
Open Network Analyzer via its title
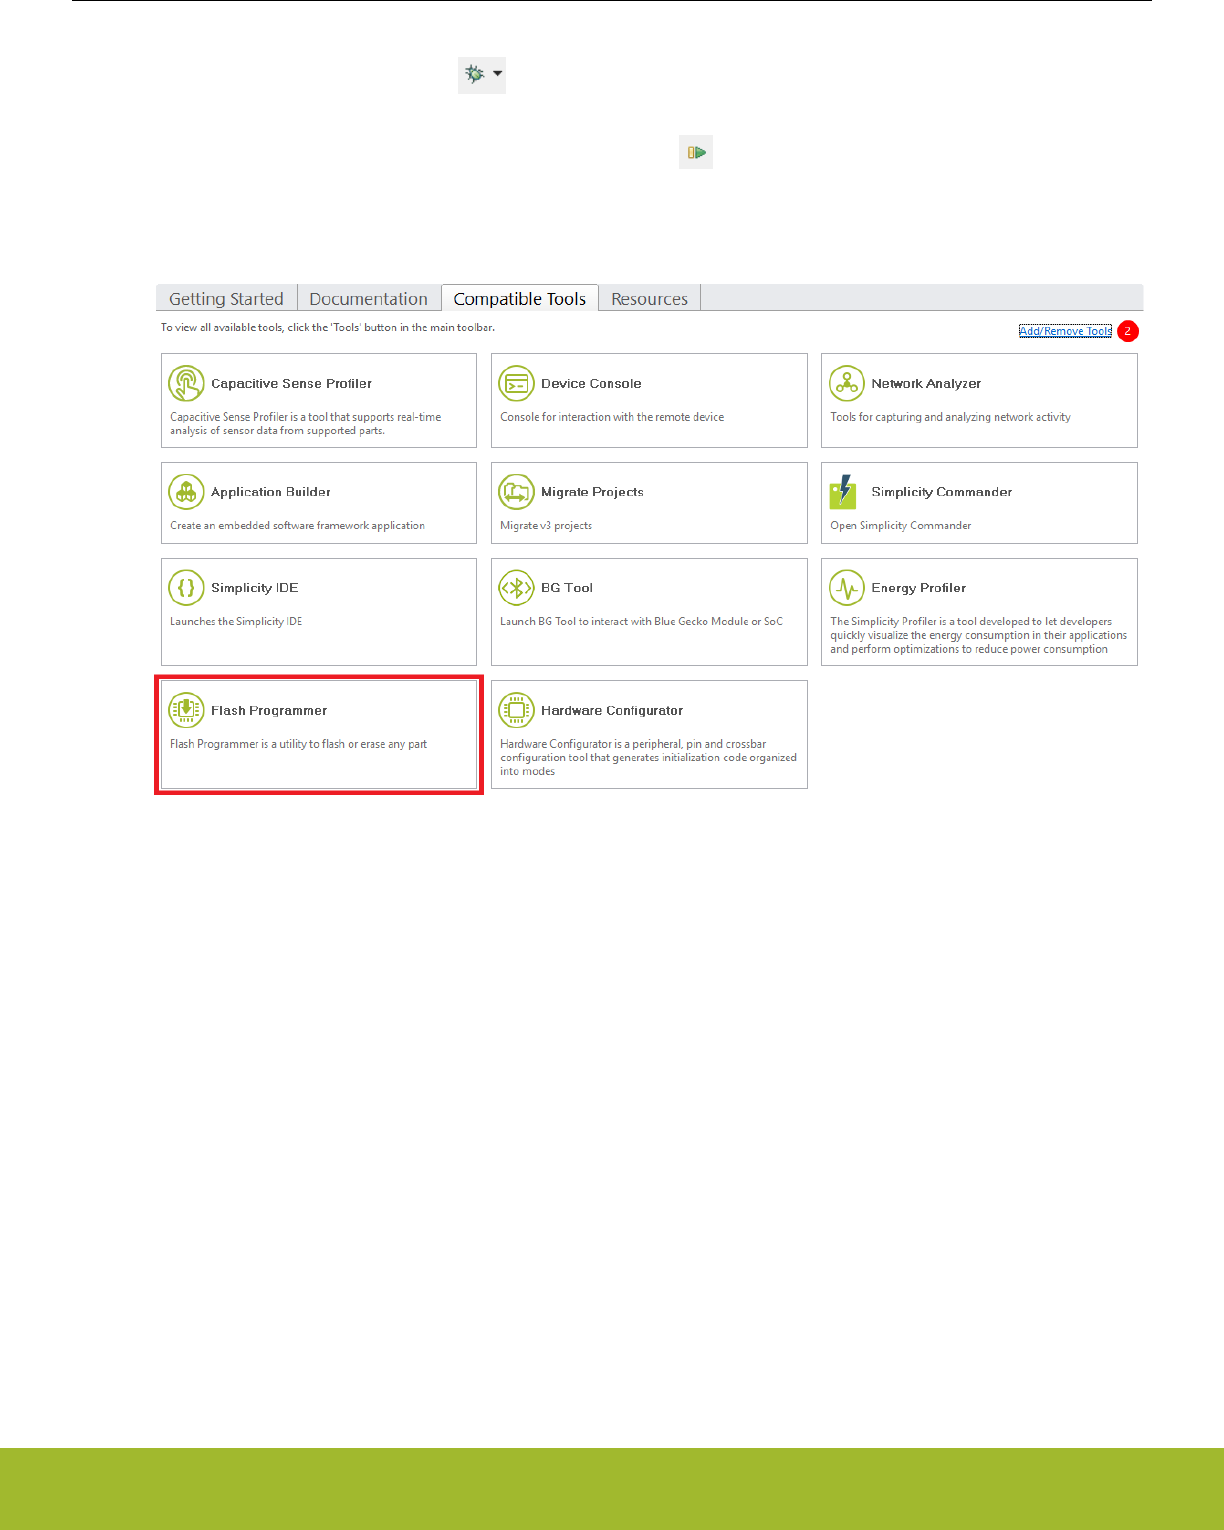(x=926, y=384)
